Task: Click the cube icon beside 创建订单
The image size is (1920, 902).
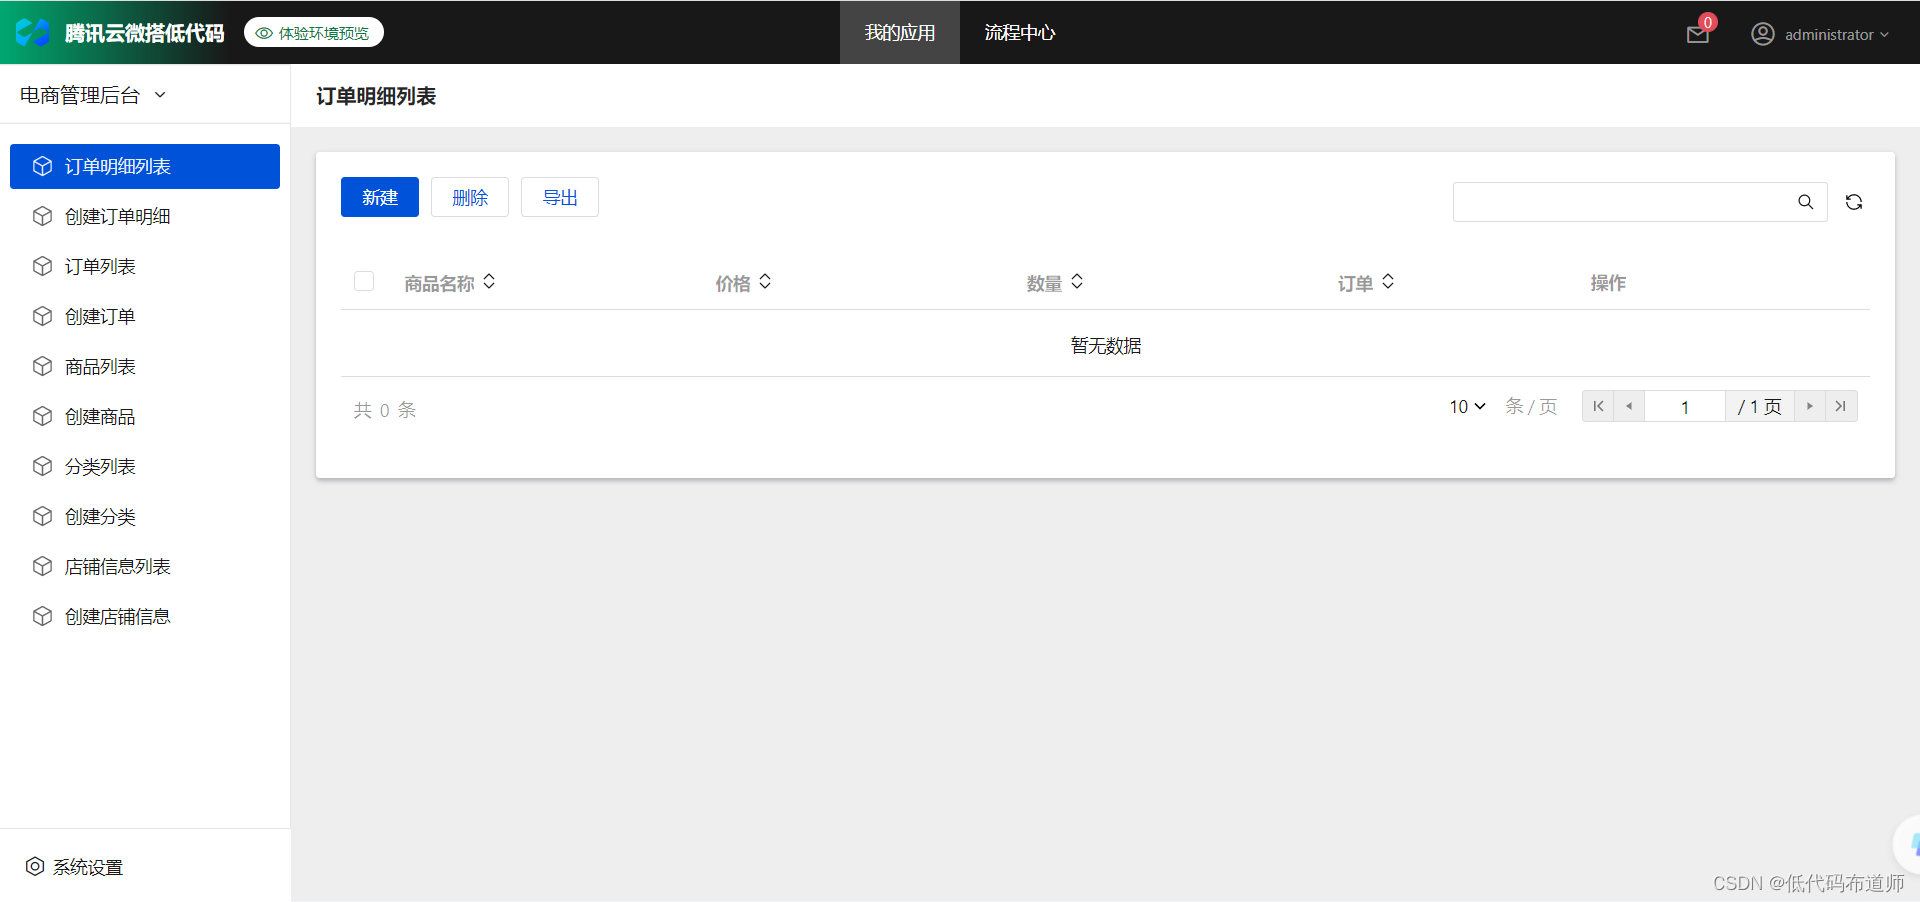Action: coord(42,316)
